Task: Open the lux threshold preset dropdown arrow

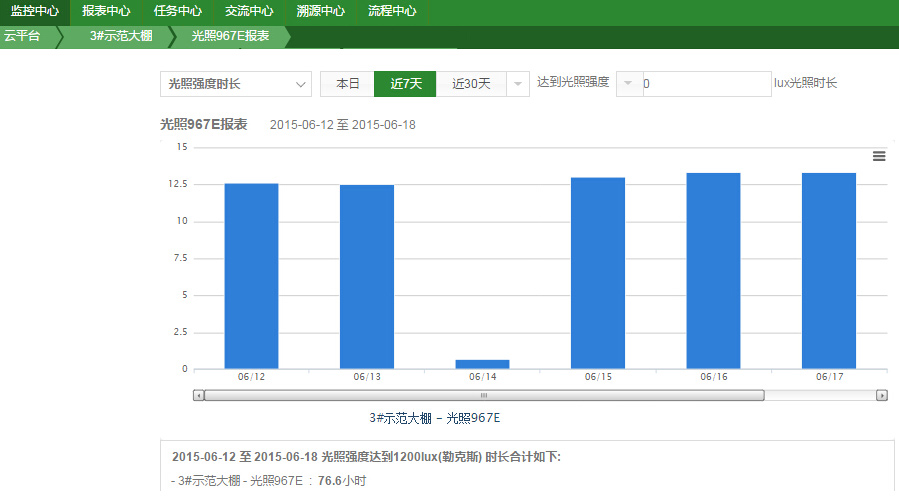Action: (x=629, y=84)
